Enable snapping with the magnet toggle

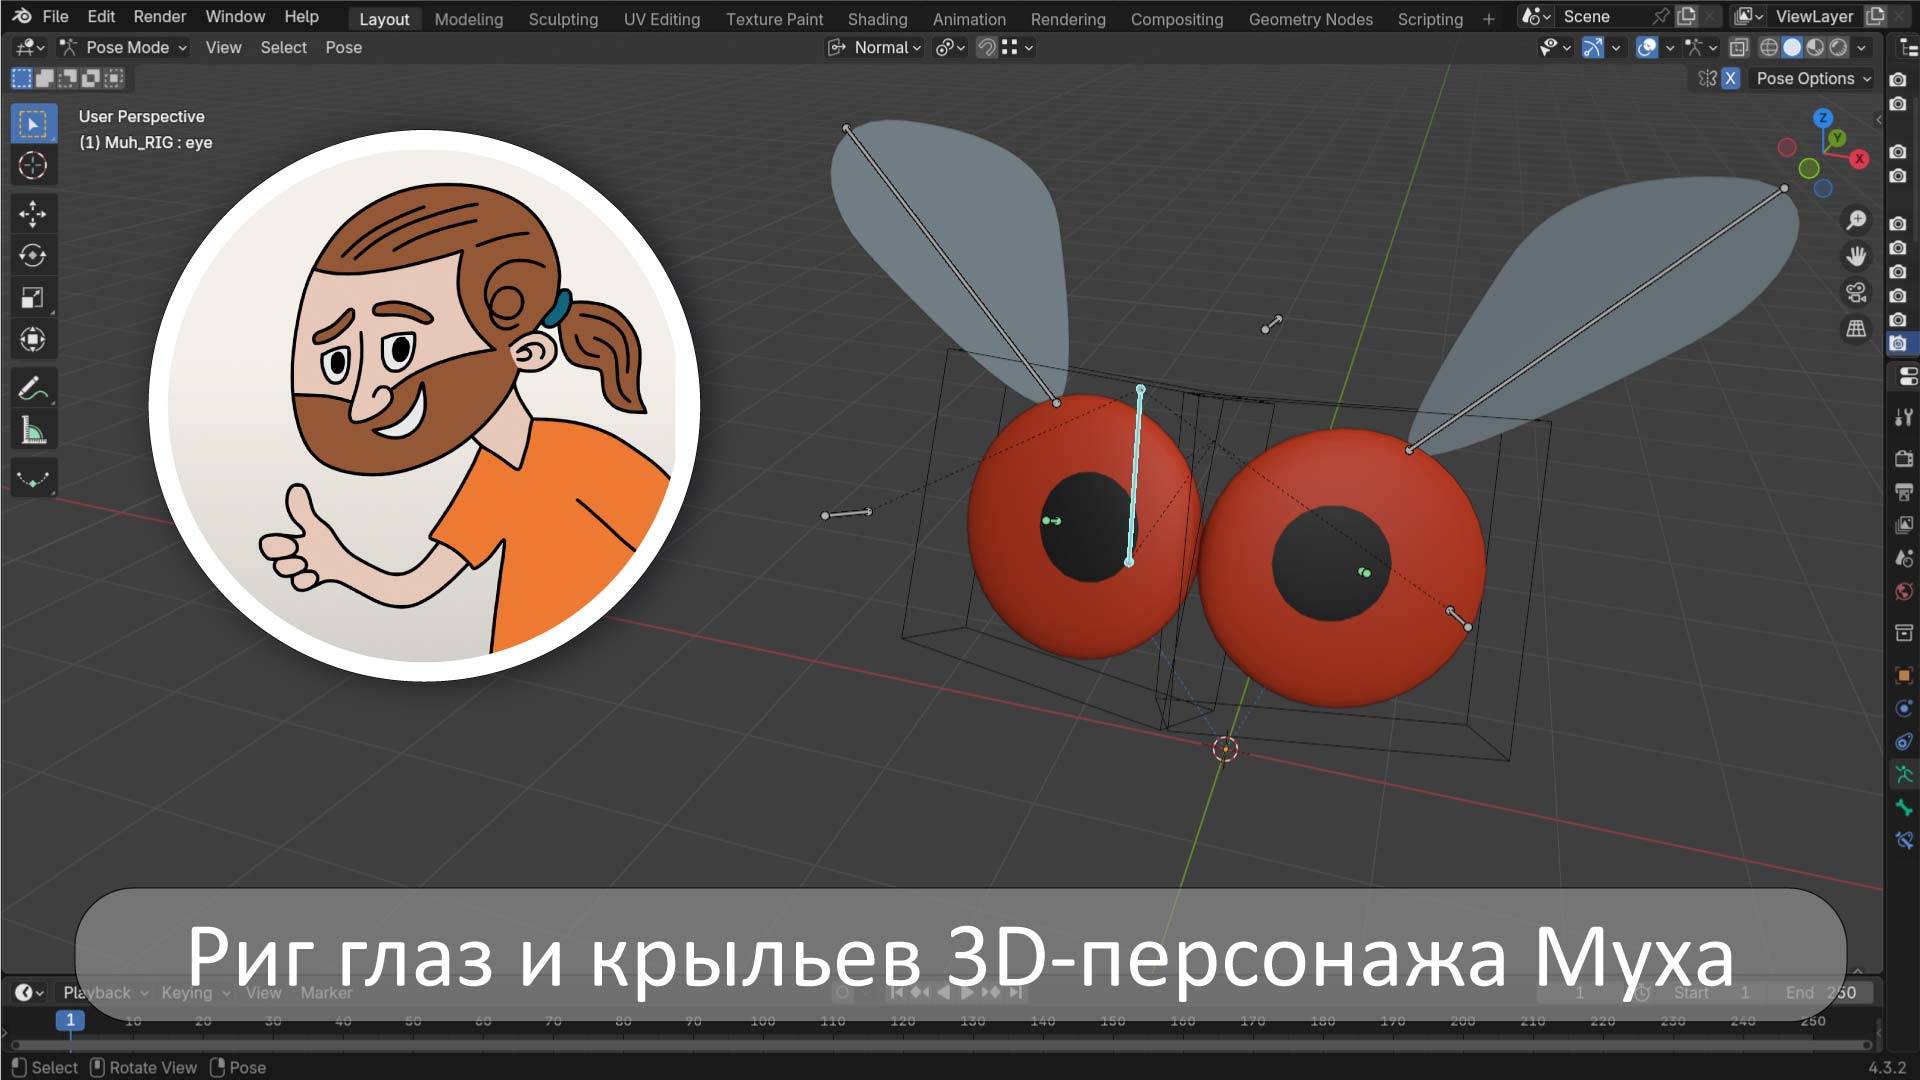pyautogui.click(x=986, y=47)
